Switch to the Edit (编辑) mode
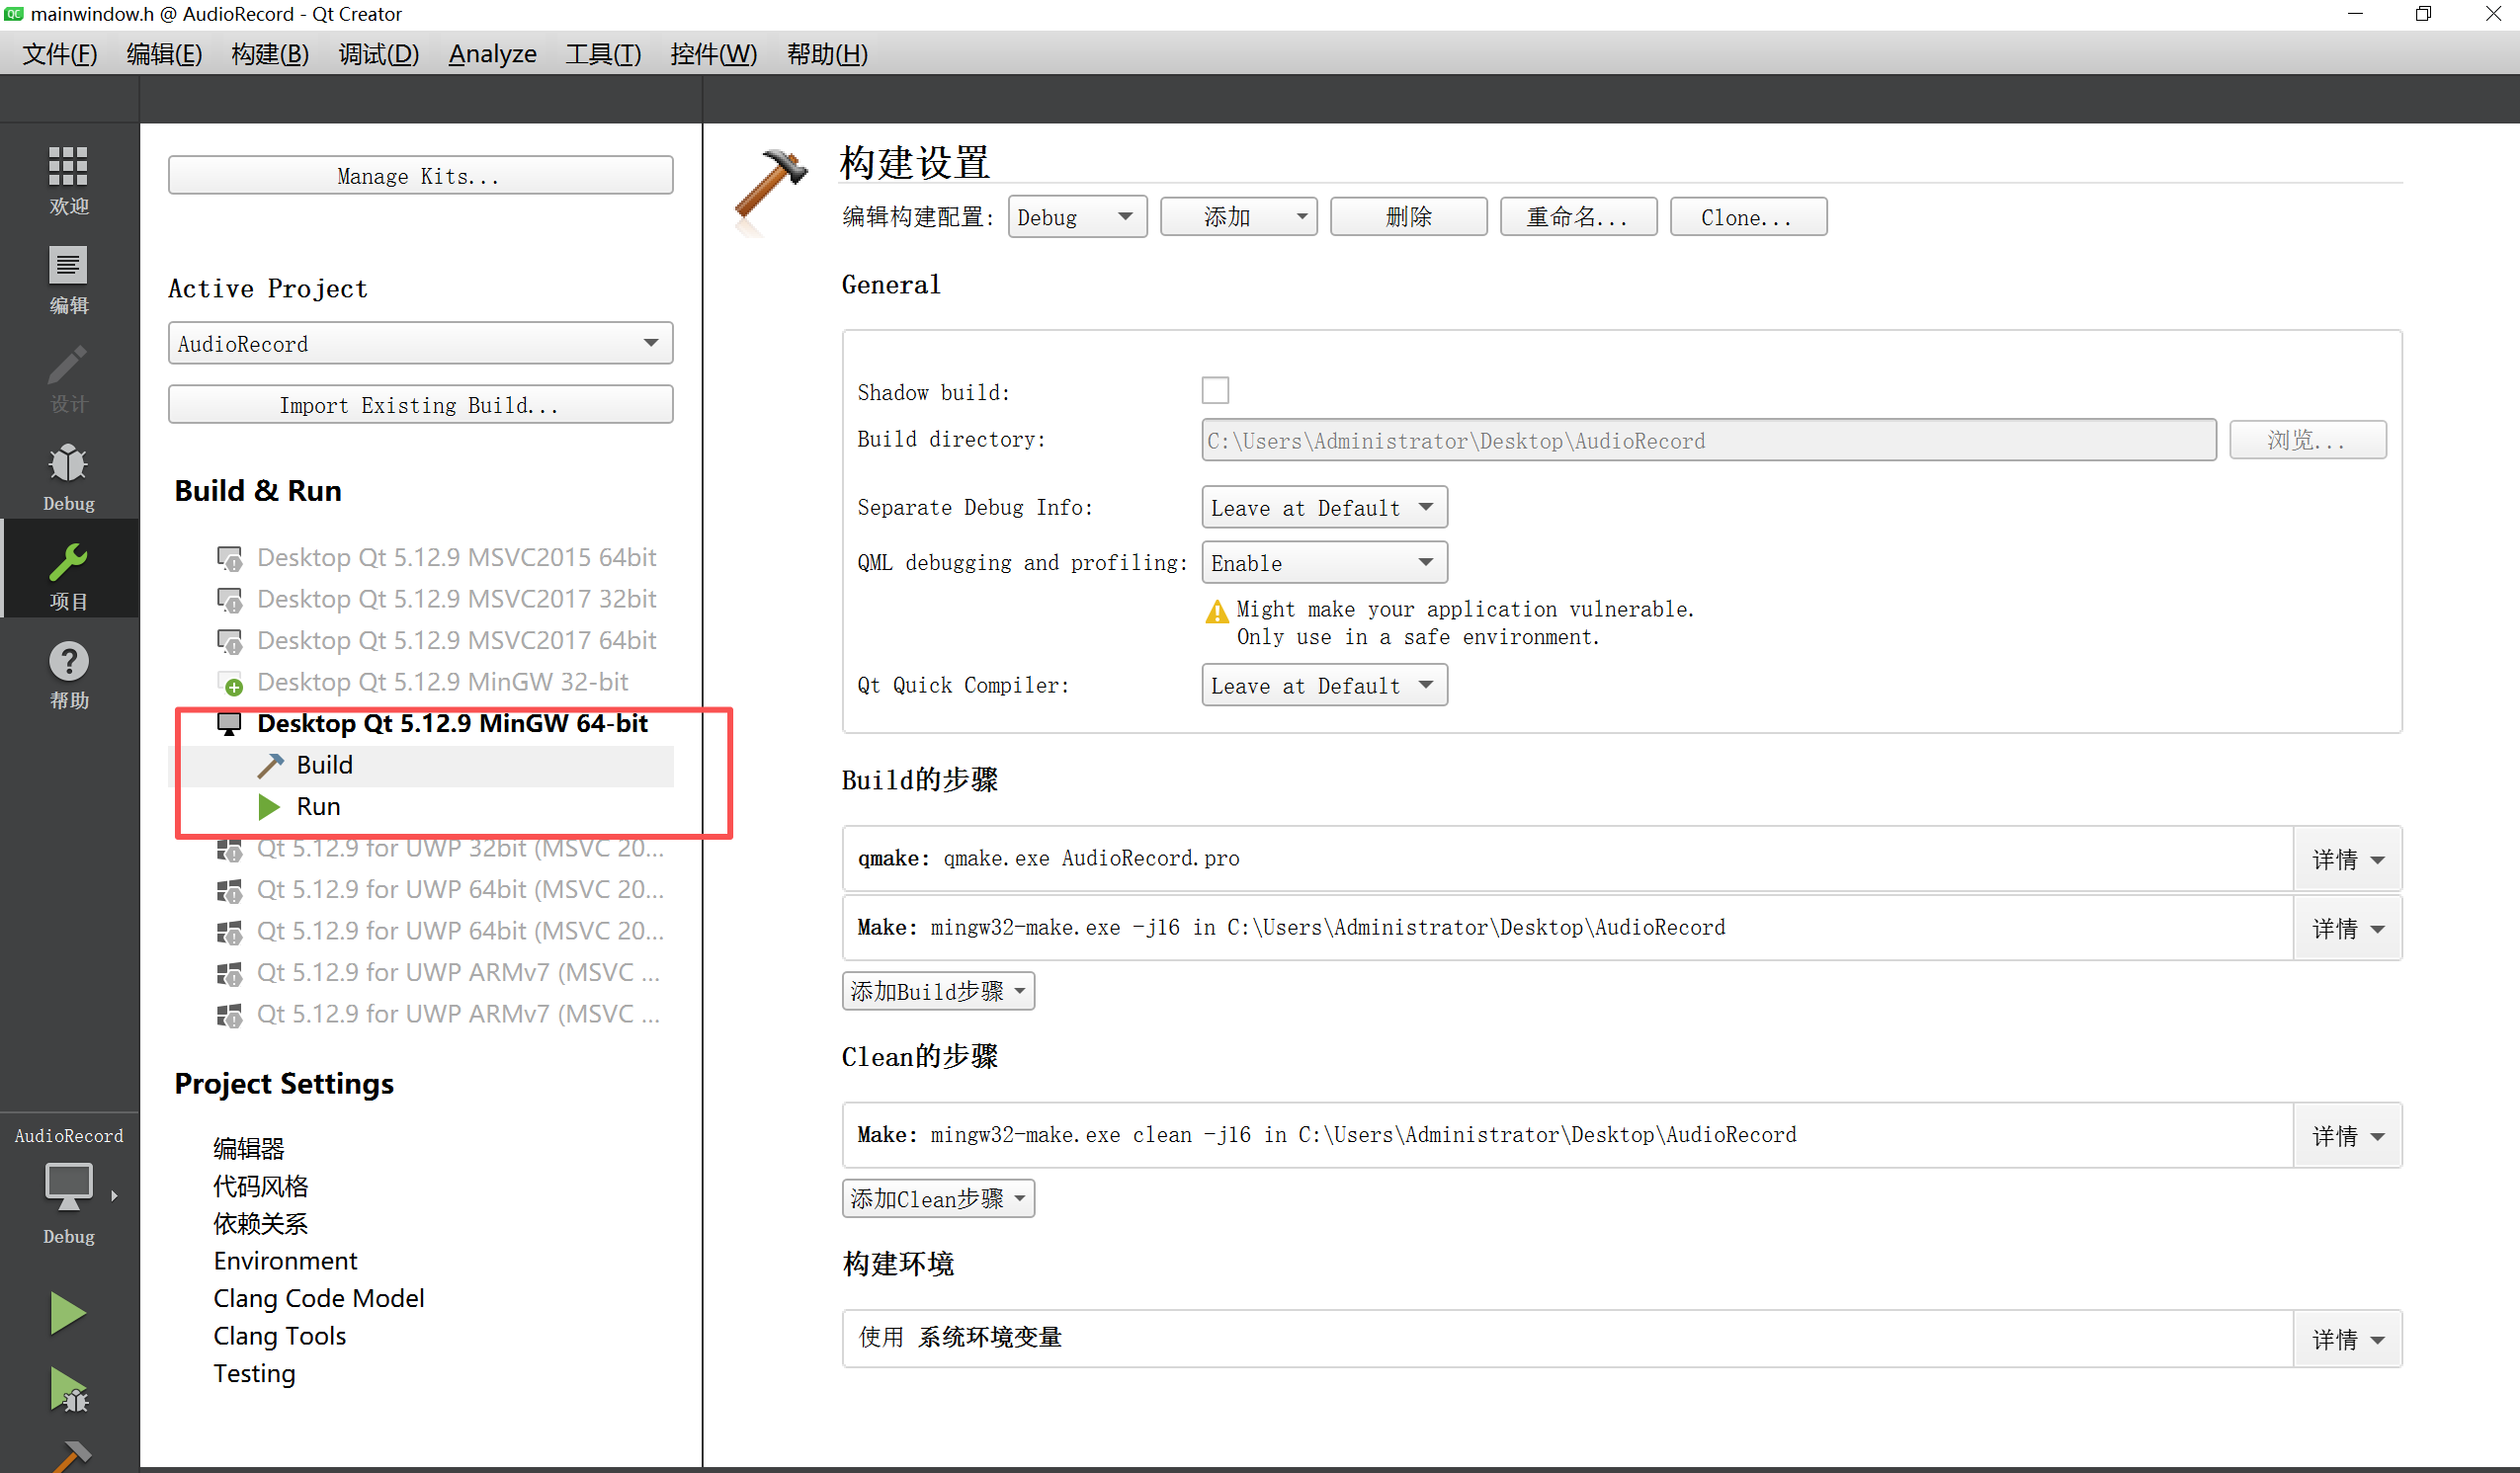Viewport: 2520px width, 1473px height. click(x=68, y=280)
